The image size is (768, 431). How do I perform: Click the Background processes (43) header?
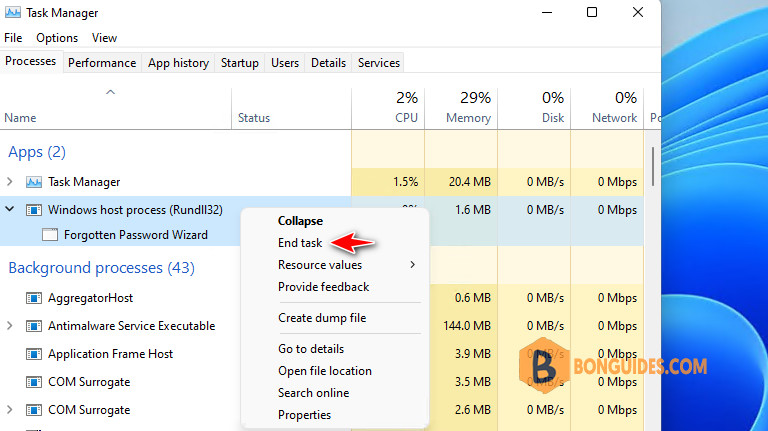tap(101, 268)
